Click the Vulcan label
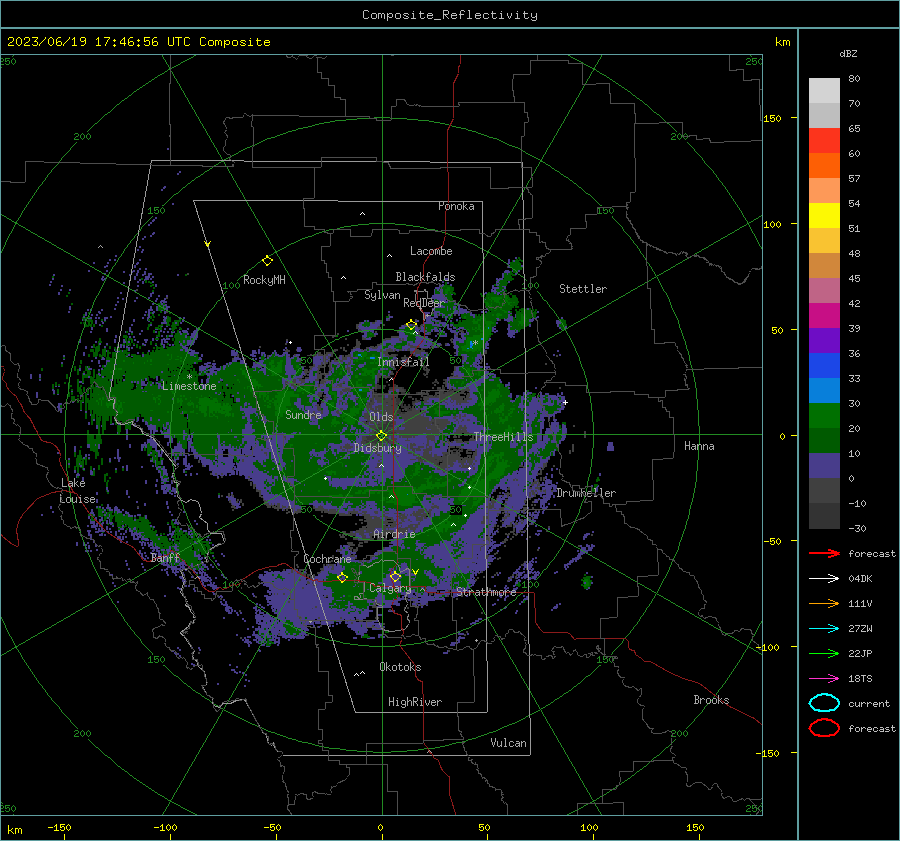Viewport: 900px width, 841px height. click(x=508, y=743)
